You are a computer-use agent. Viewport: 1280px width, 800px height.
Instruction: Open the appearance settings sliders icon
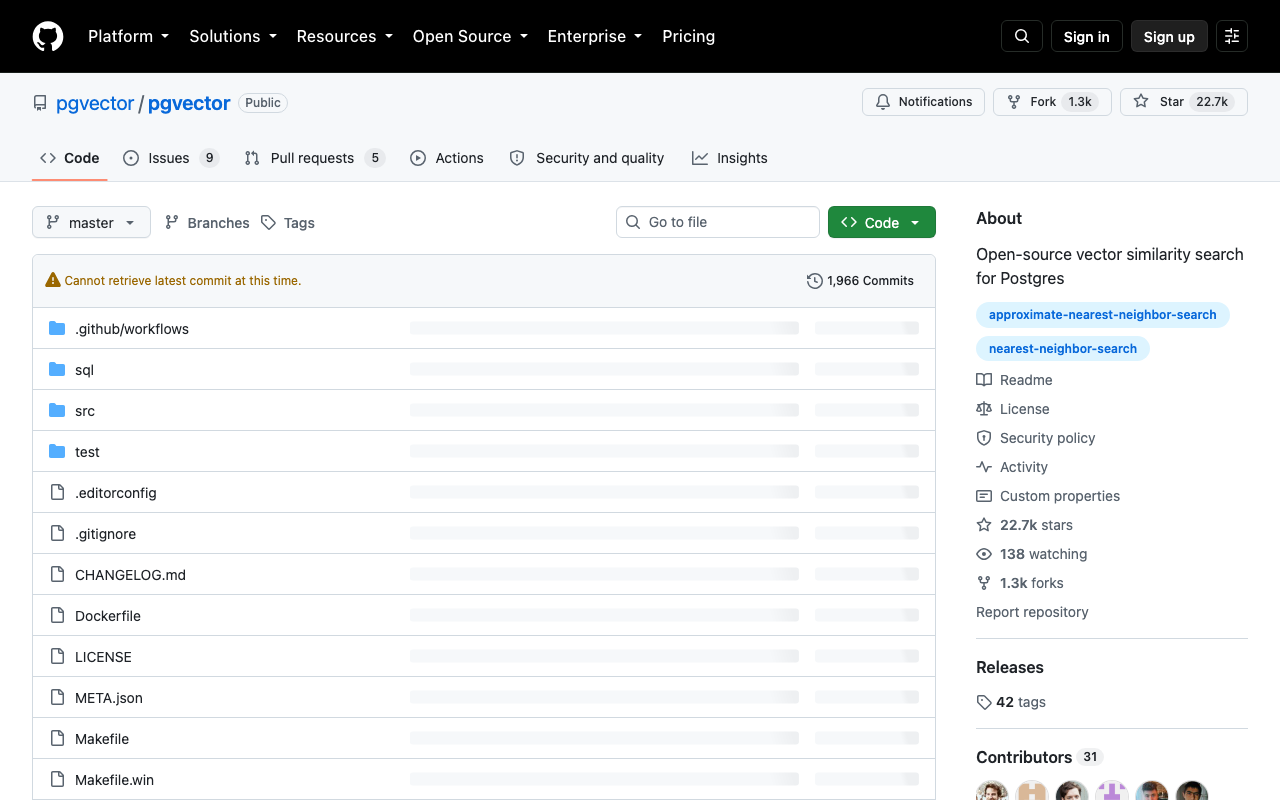[1232, 36]
